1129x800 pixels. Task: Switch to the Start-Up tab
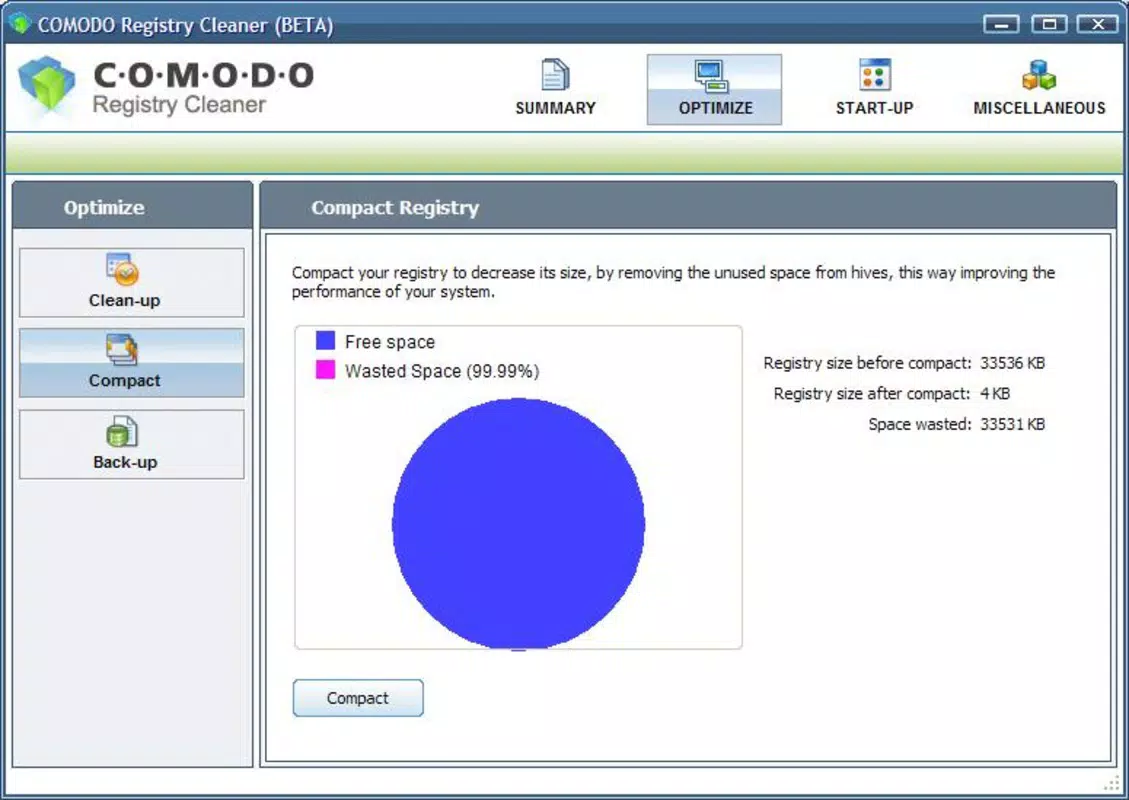click(874, 89)
